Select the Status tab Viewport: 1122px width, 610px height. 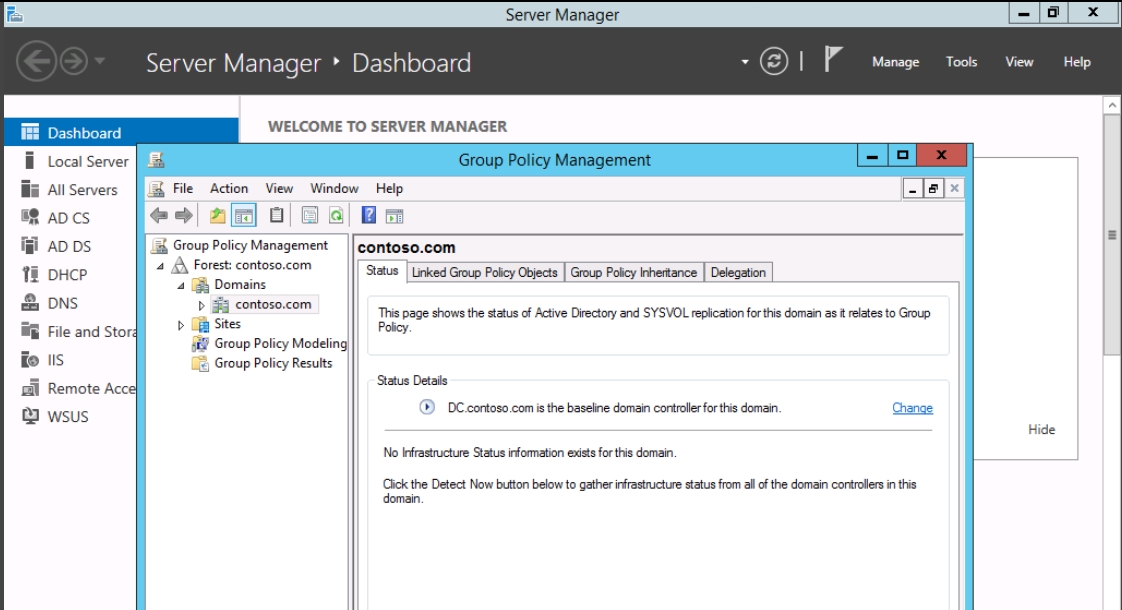coord(382,271)
